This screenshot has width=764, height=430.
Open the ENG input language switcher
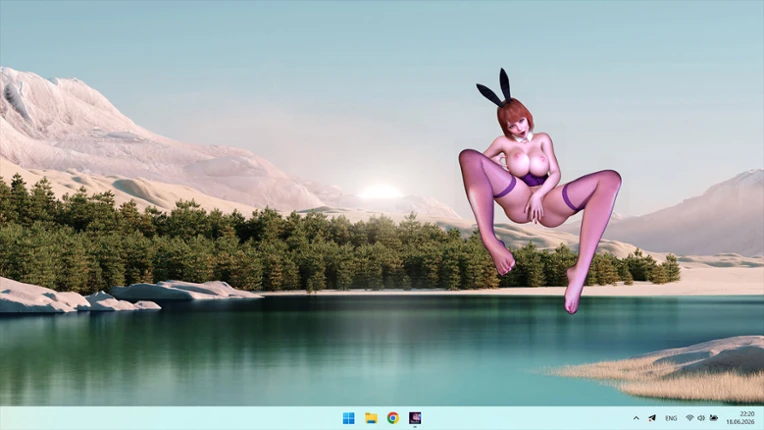(671, 418)
